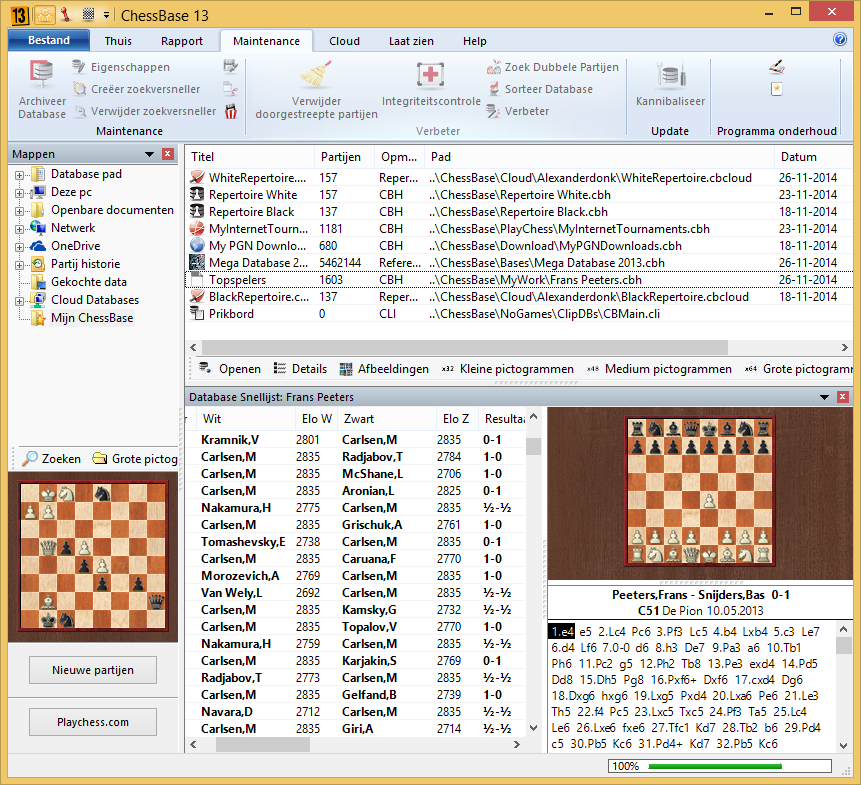Open Eigenschappen in Maintenance ribbon
The width and height of the screenshot is (861, 785).
pyautogui.click(x=121, y=67)
